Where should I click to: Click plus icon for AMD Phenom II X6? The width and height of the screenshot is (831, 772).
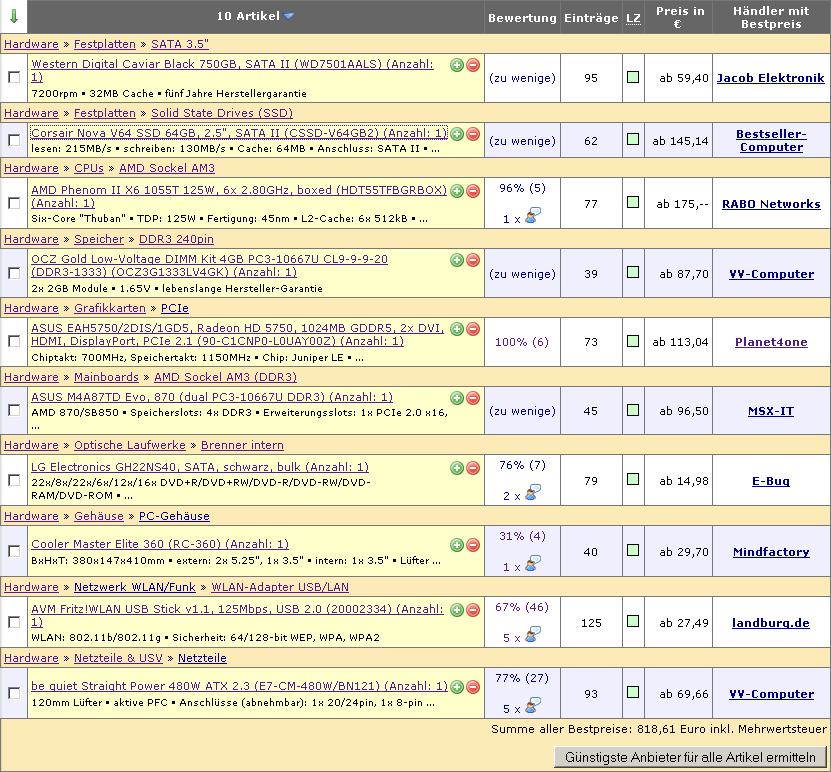457,191
